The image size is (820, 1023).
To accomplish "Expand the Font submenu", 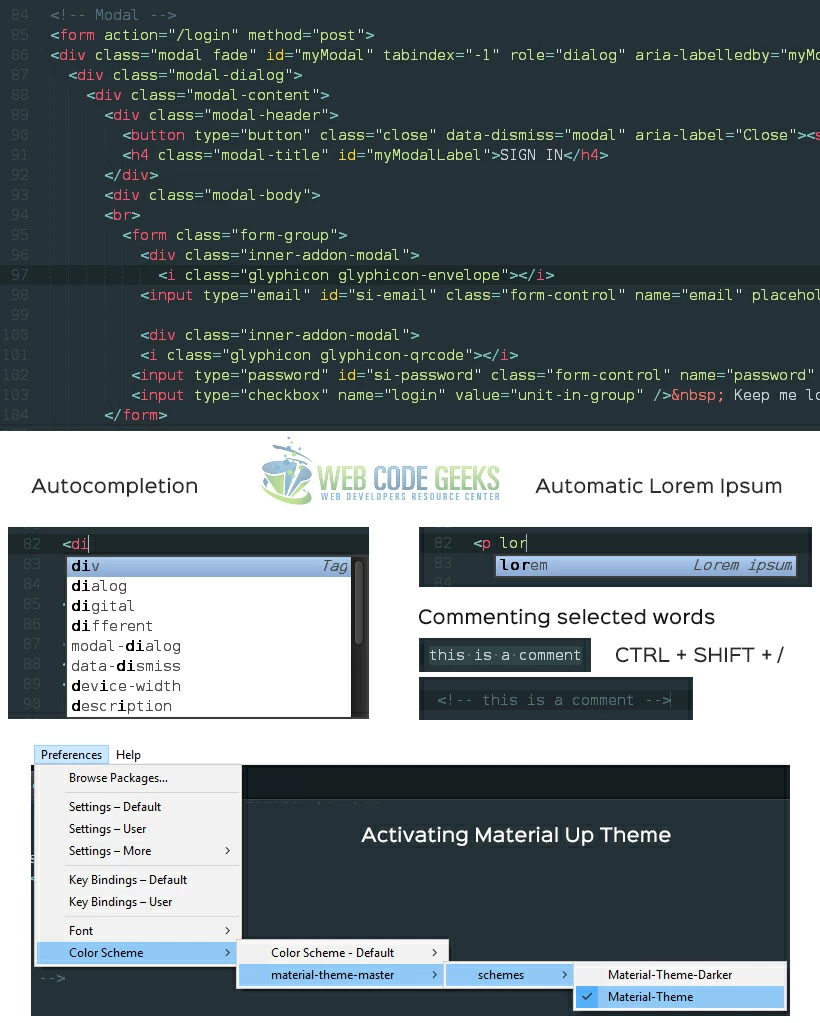I will [x=138, y=930].
